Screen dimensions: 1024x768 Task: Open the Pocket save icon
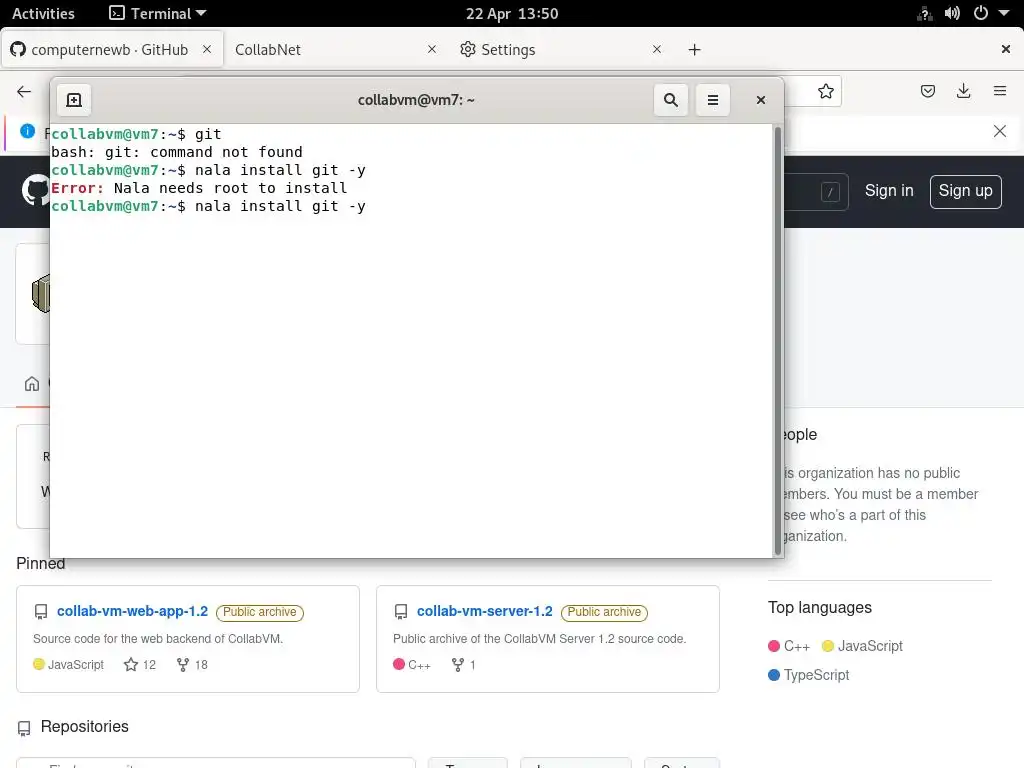[927, 91]
